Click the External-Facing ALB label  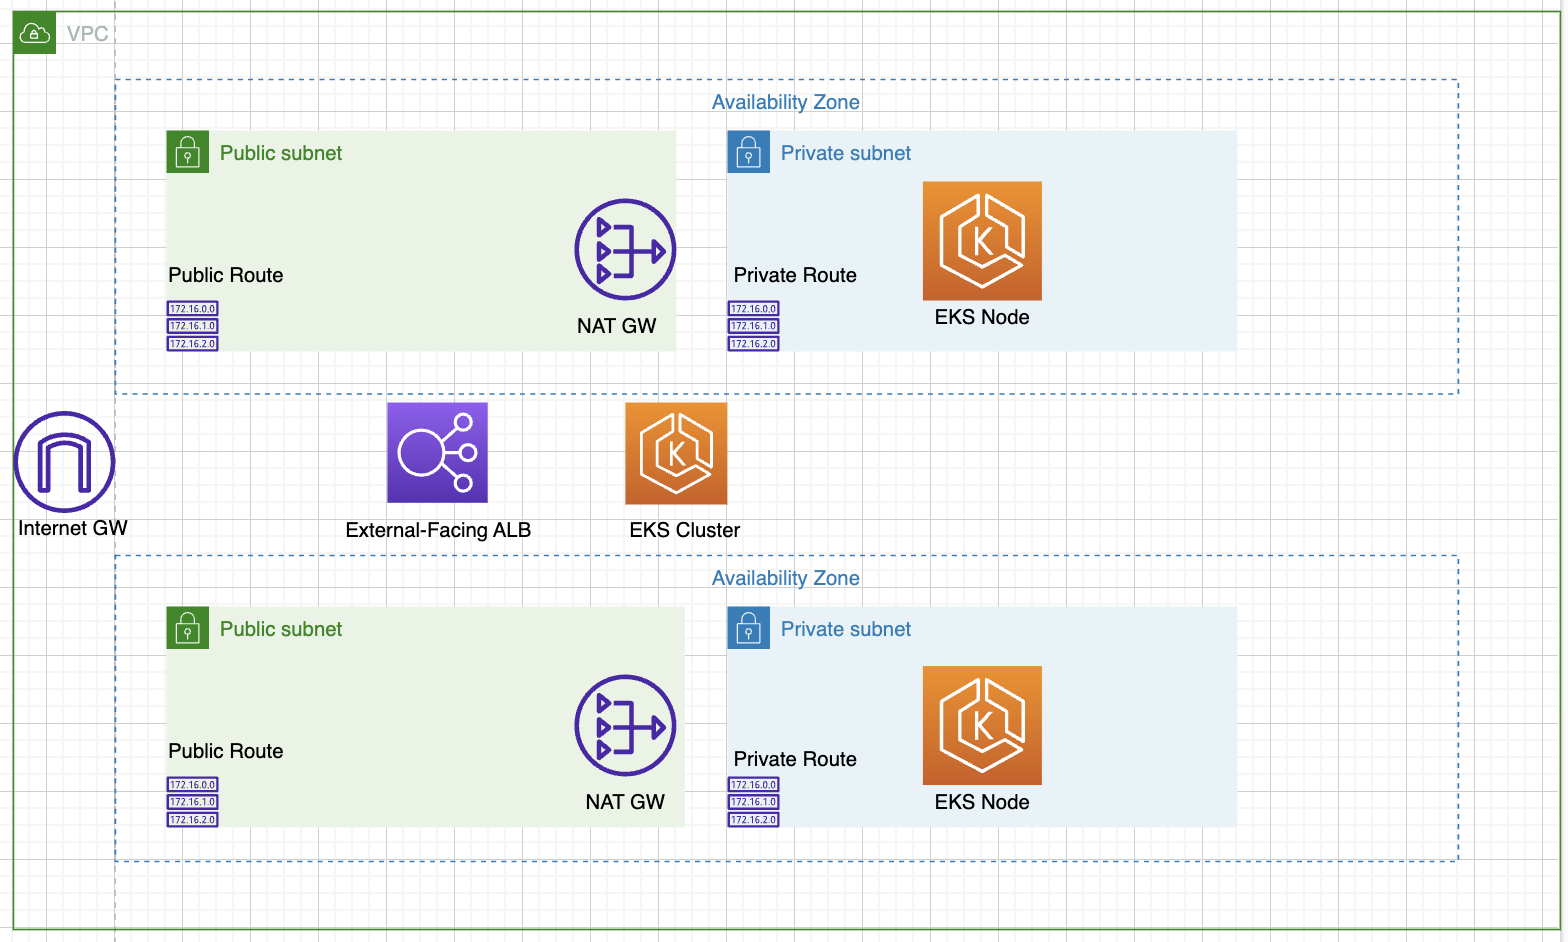(x=438, y=530)
